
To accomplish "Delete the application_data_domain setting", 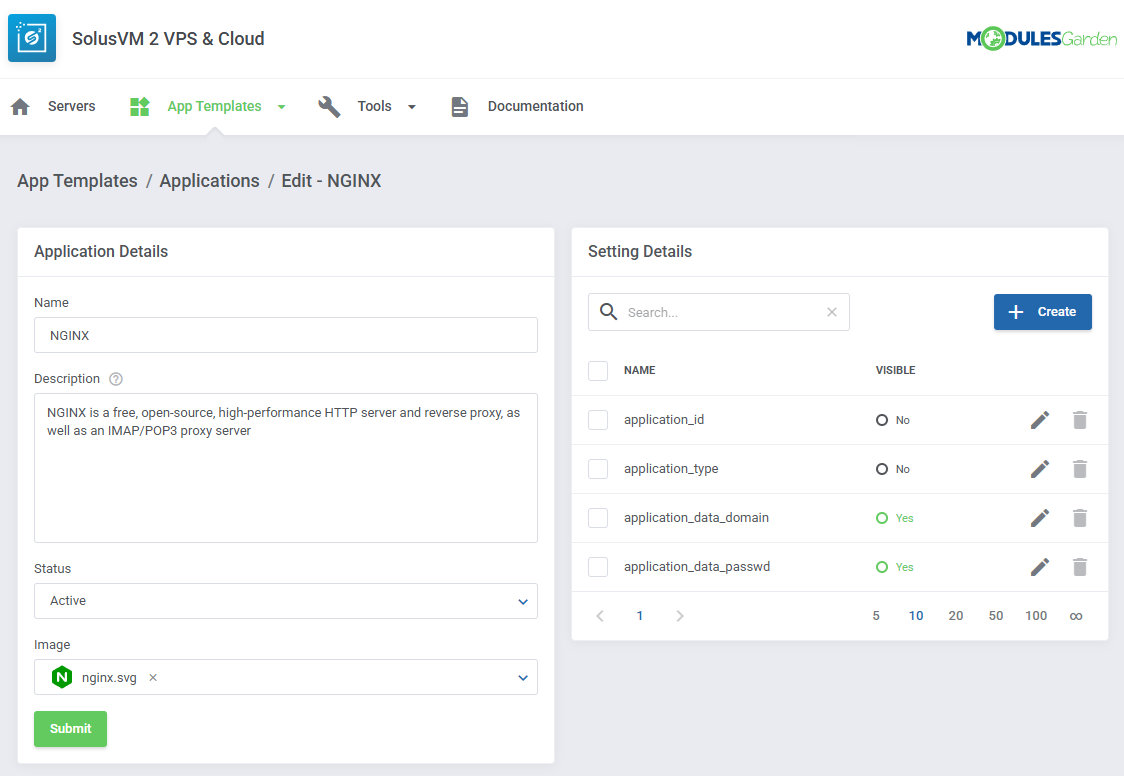I will [1080, 518].
